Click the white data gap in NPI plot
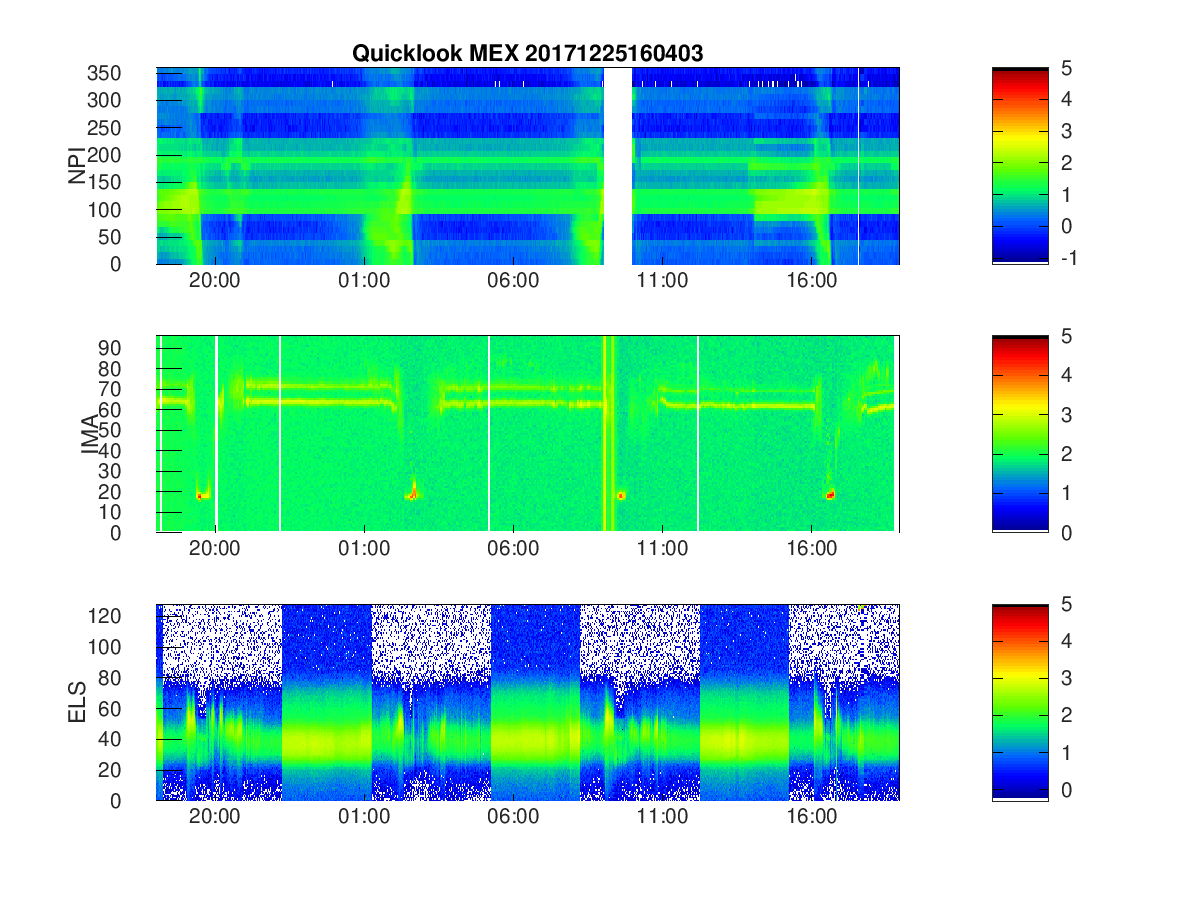Screen dimensions: 1200x900 [618, 165]
